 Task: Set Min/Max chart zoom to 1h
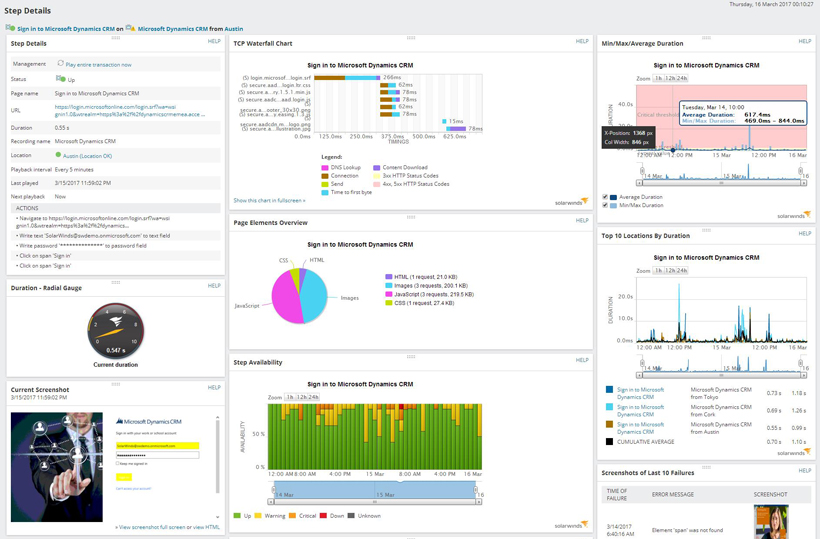click(x=660, y=78)
